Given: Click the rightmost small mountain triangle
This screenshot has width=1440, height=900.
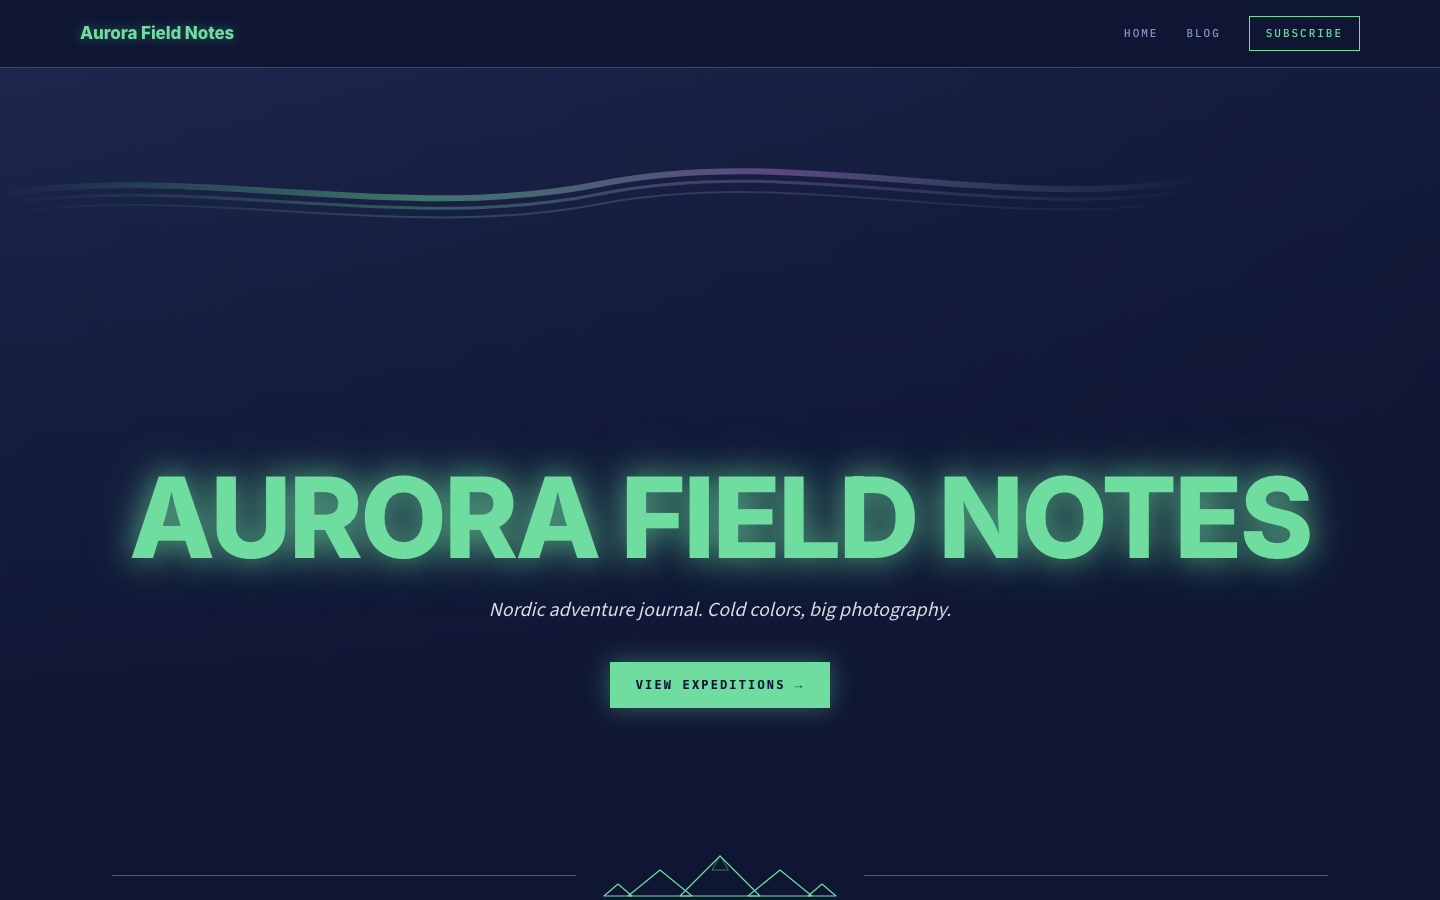Looking at the screenshot, I should (x=822, y=890).
